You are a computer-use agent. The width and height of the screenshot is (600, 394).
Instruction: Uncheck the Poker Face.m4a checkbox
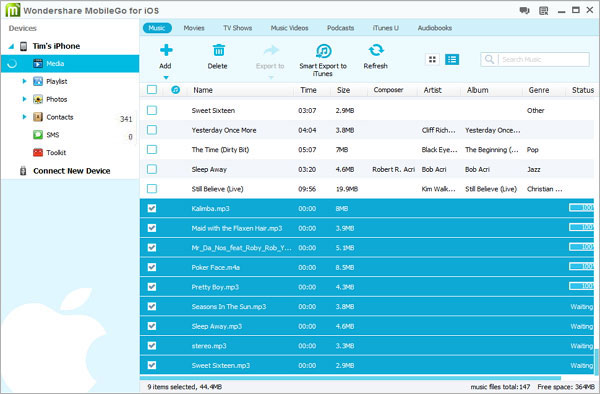click(x=152, y=267)
